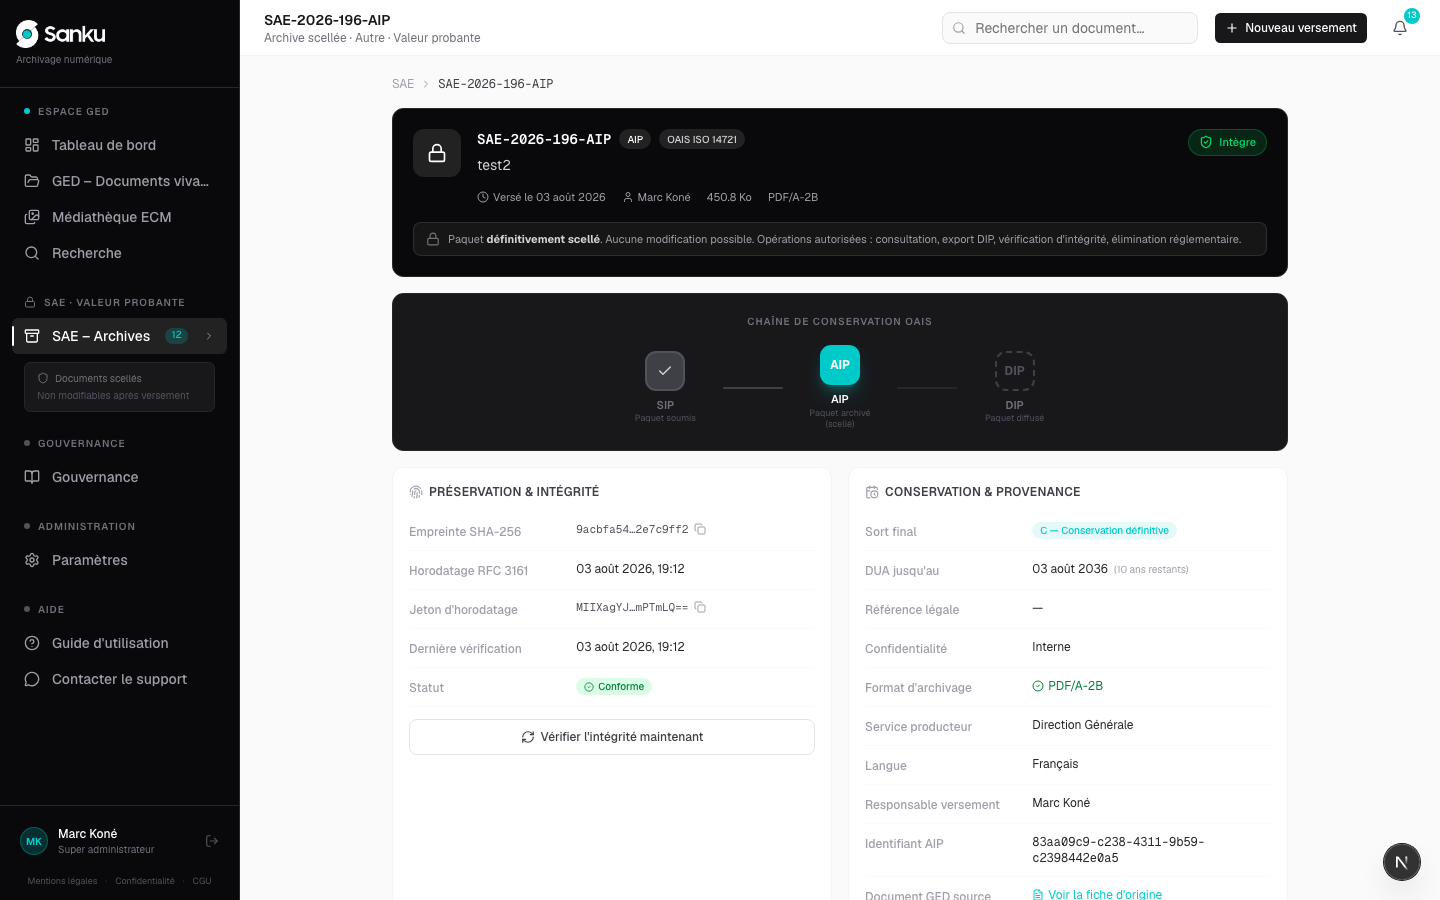
Task: Click the Tableau de bord grid icon
Action: coord(32,145)
